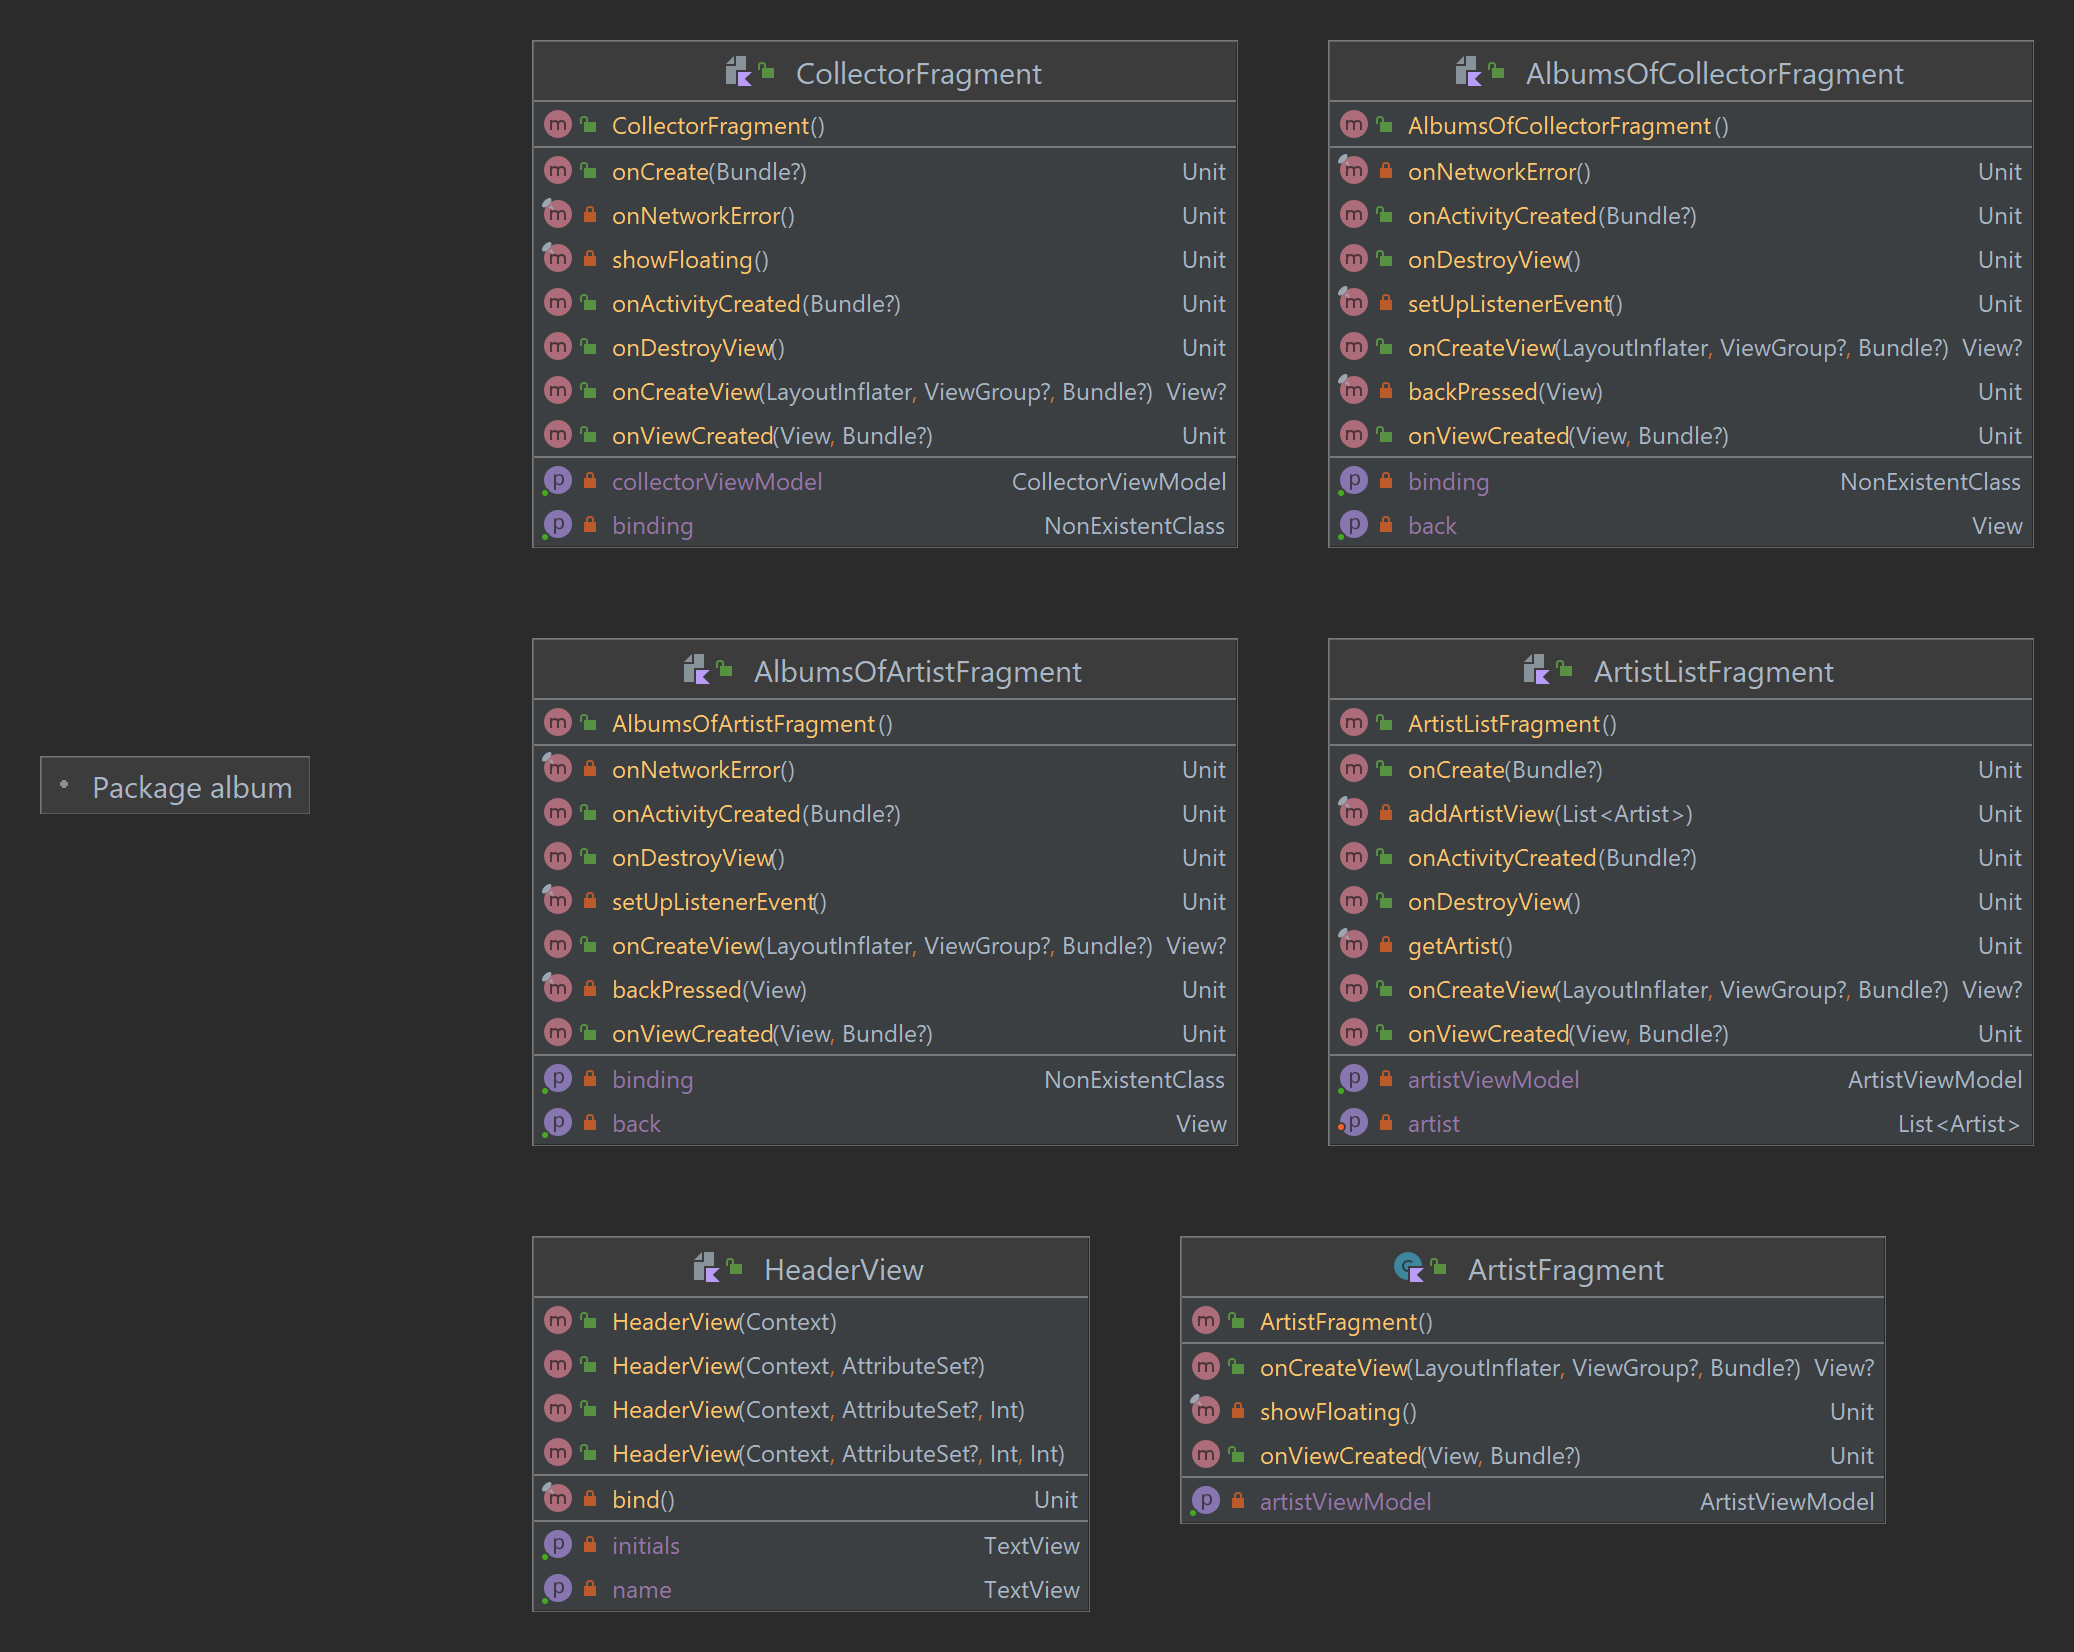This screenshot has height=1652, width=2074.
Task: Click the method icon beside backPressed(View) in AlbumsOfArtistFragment
Action: pyautogui.click(x=557, y=989)
